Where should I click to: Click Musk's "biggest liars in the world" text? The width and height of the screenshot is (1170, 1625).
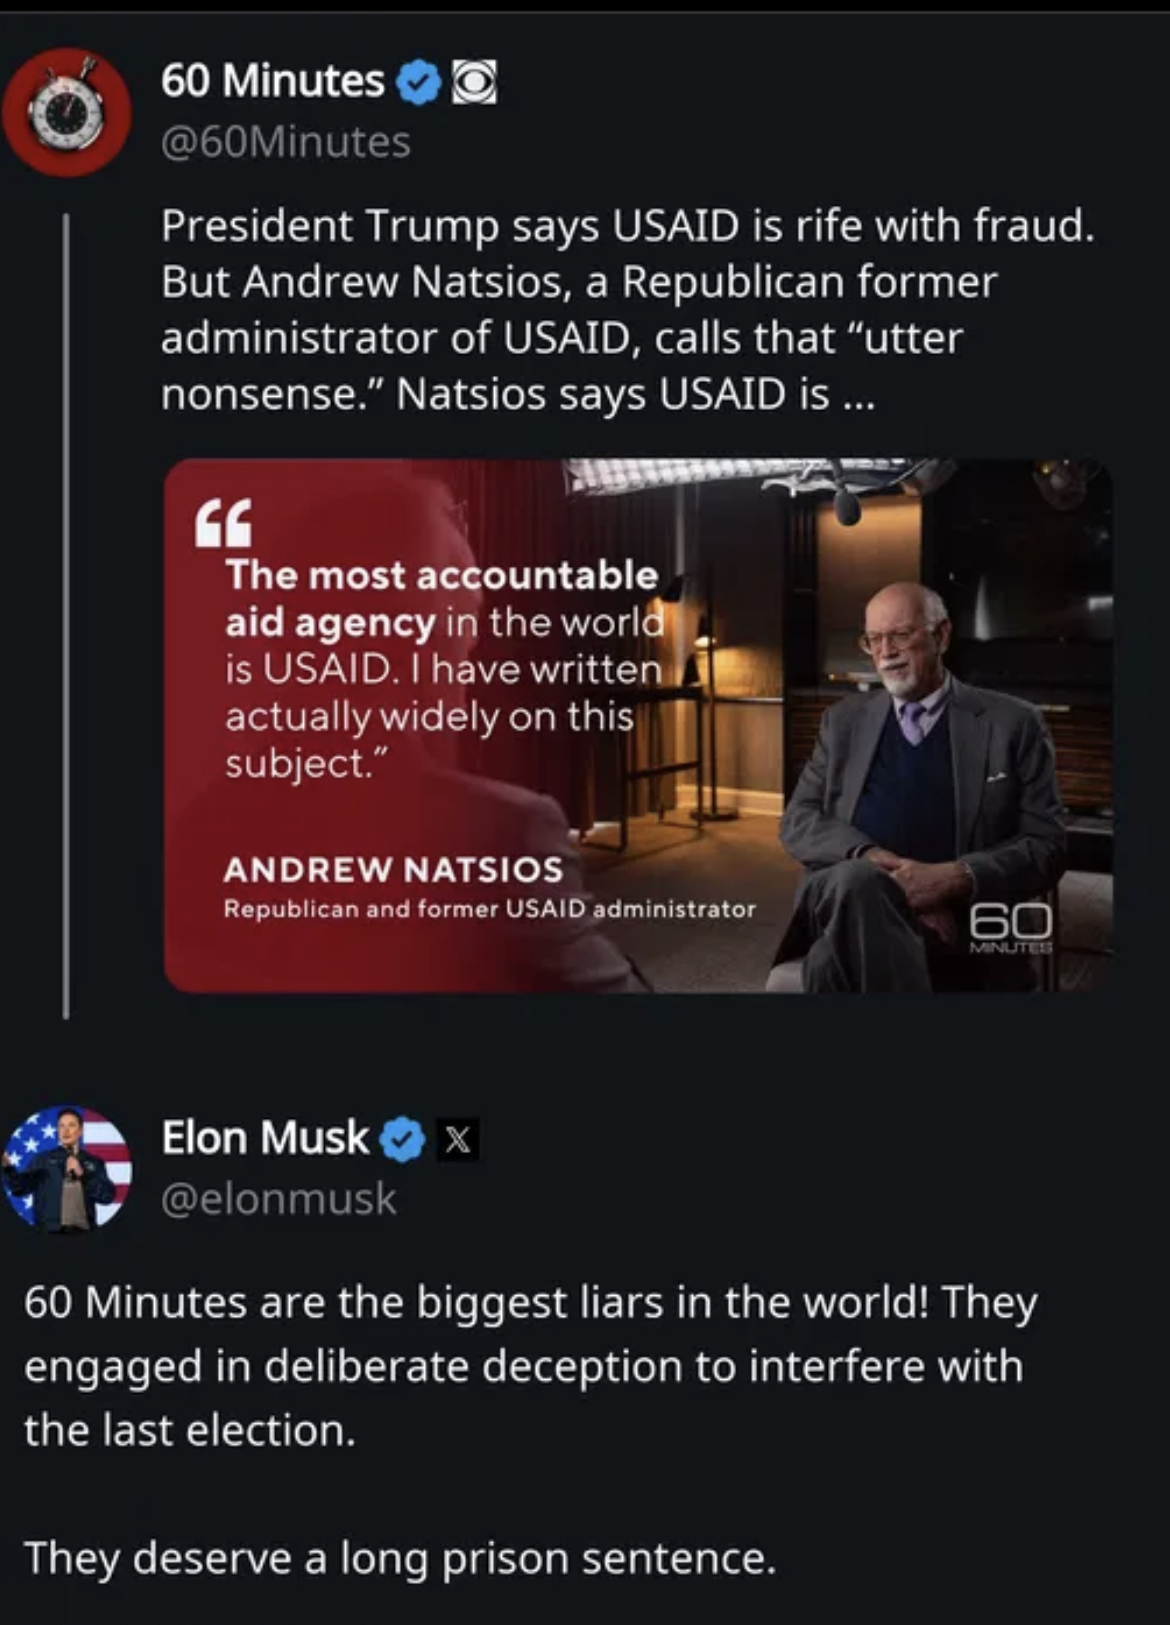click(x=530, y=1303)
